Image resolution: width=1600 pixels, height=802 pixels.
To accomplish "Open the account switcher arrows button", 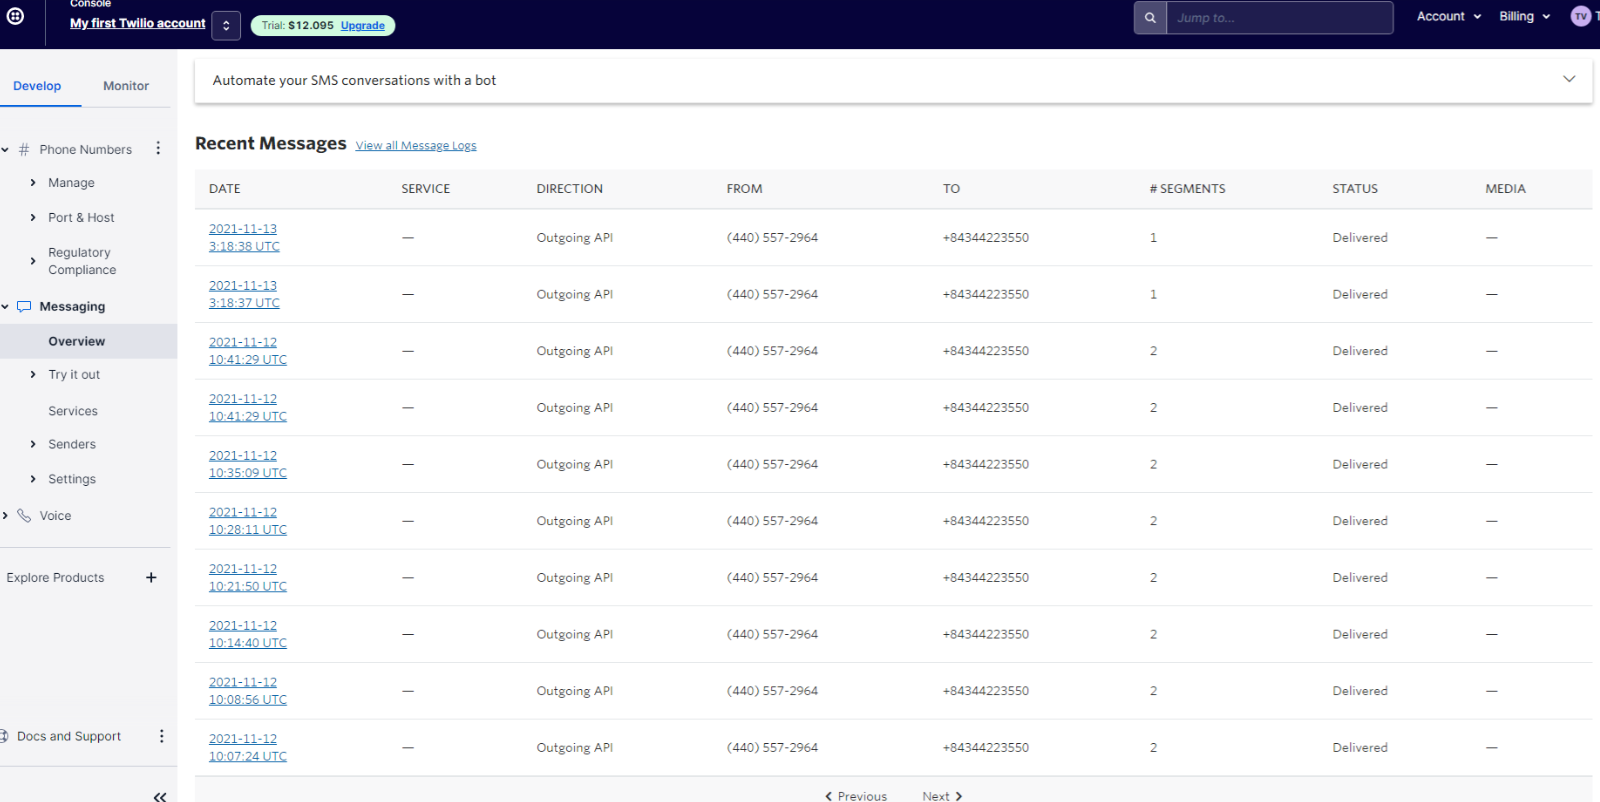I will tap(226, 25).
